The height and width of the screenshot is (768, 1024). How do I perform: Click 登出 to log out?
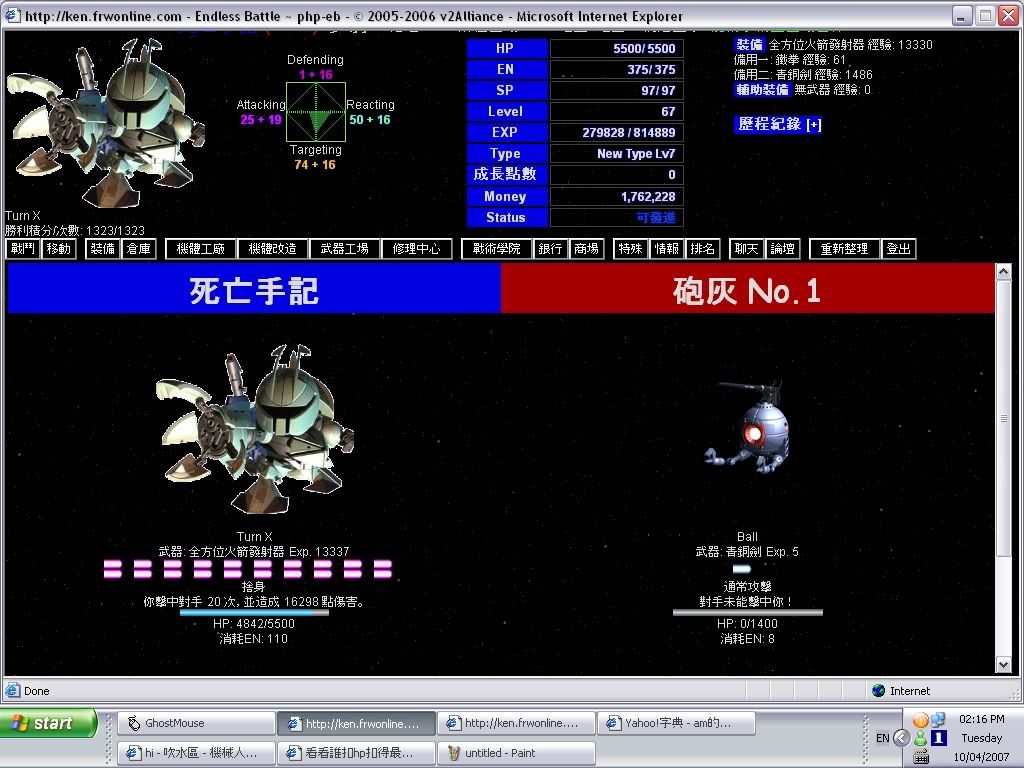coord(899,249)
